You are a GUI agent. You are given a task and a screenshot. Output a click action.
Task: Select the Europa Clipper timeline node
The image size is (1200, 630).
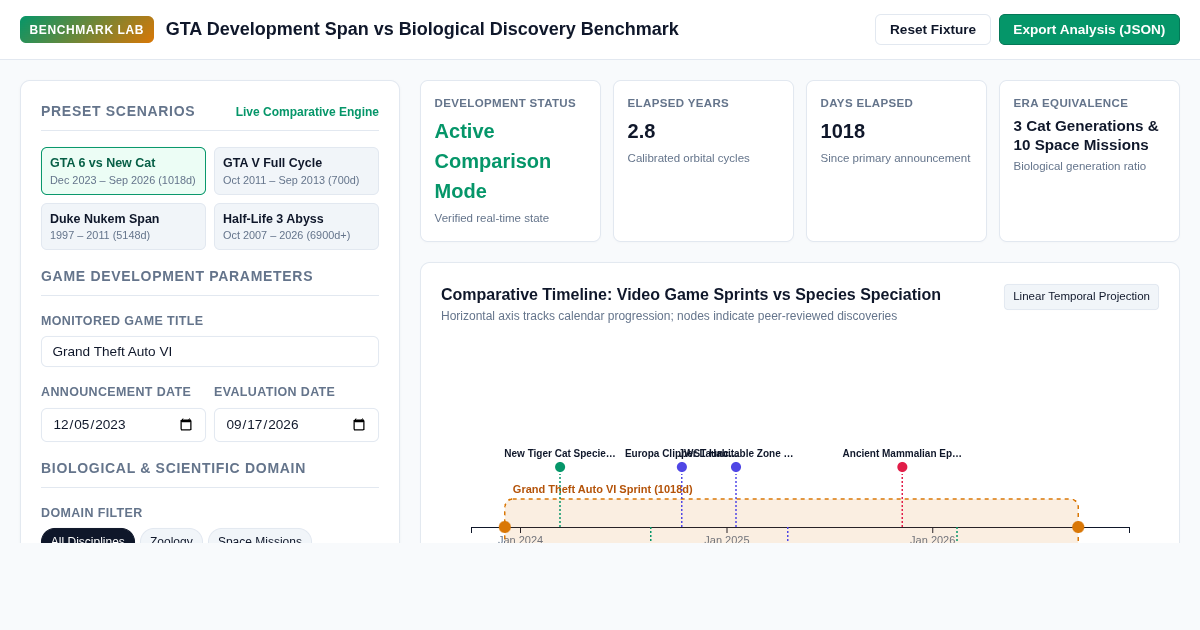(x=682, y=467)
